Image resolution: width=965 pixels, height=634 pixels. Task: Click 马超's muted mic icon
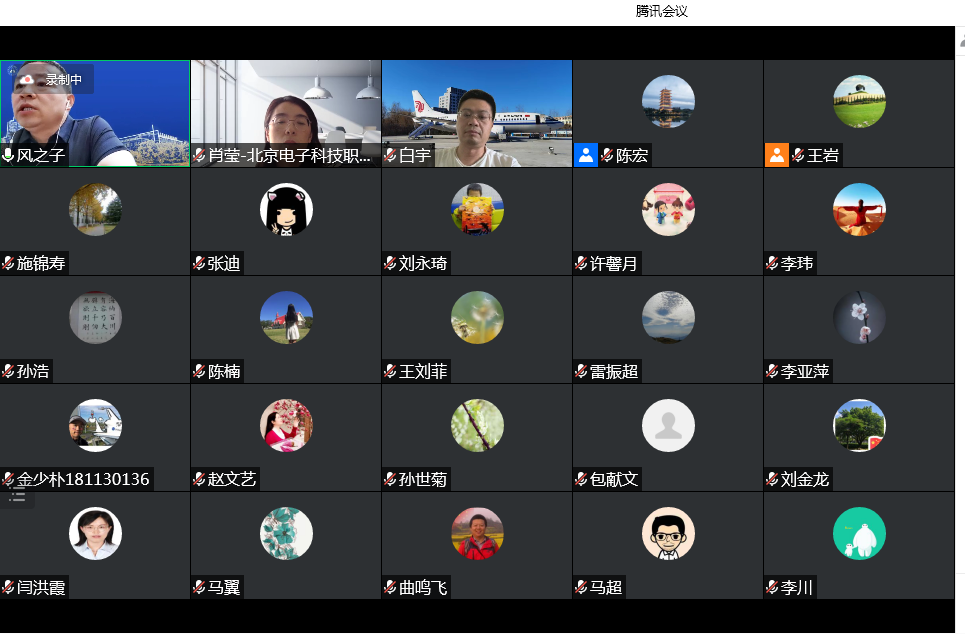click(583, 587)
